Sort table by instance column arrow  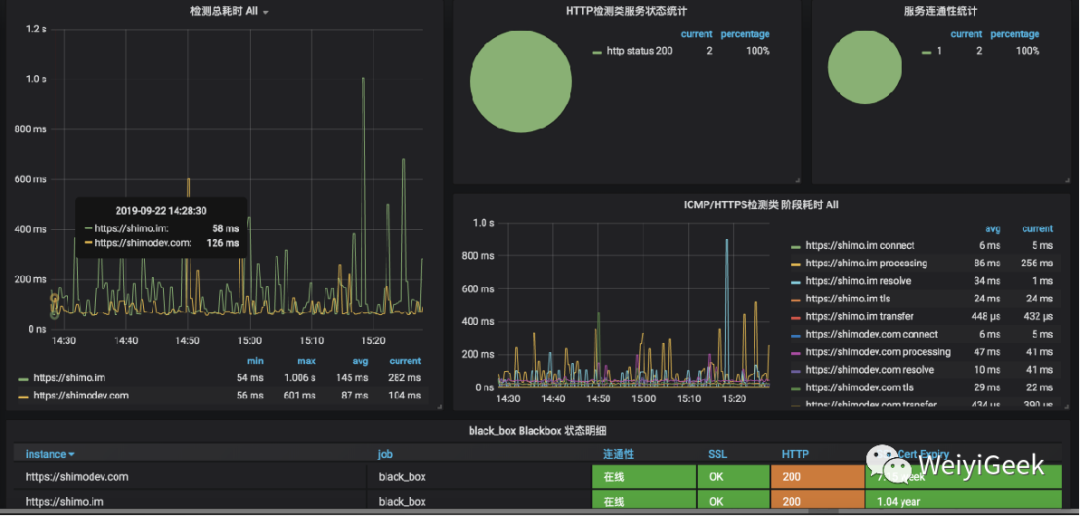pos(71,455)
